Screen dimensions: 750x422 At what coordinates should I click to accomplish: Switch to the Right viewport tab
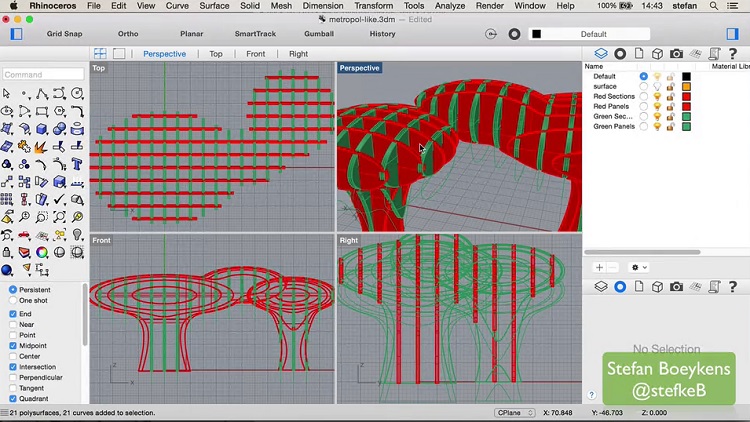(x=298, y=54)
